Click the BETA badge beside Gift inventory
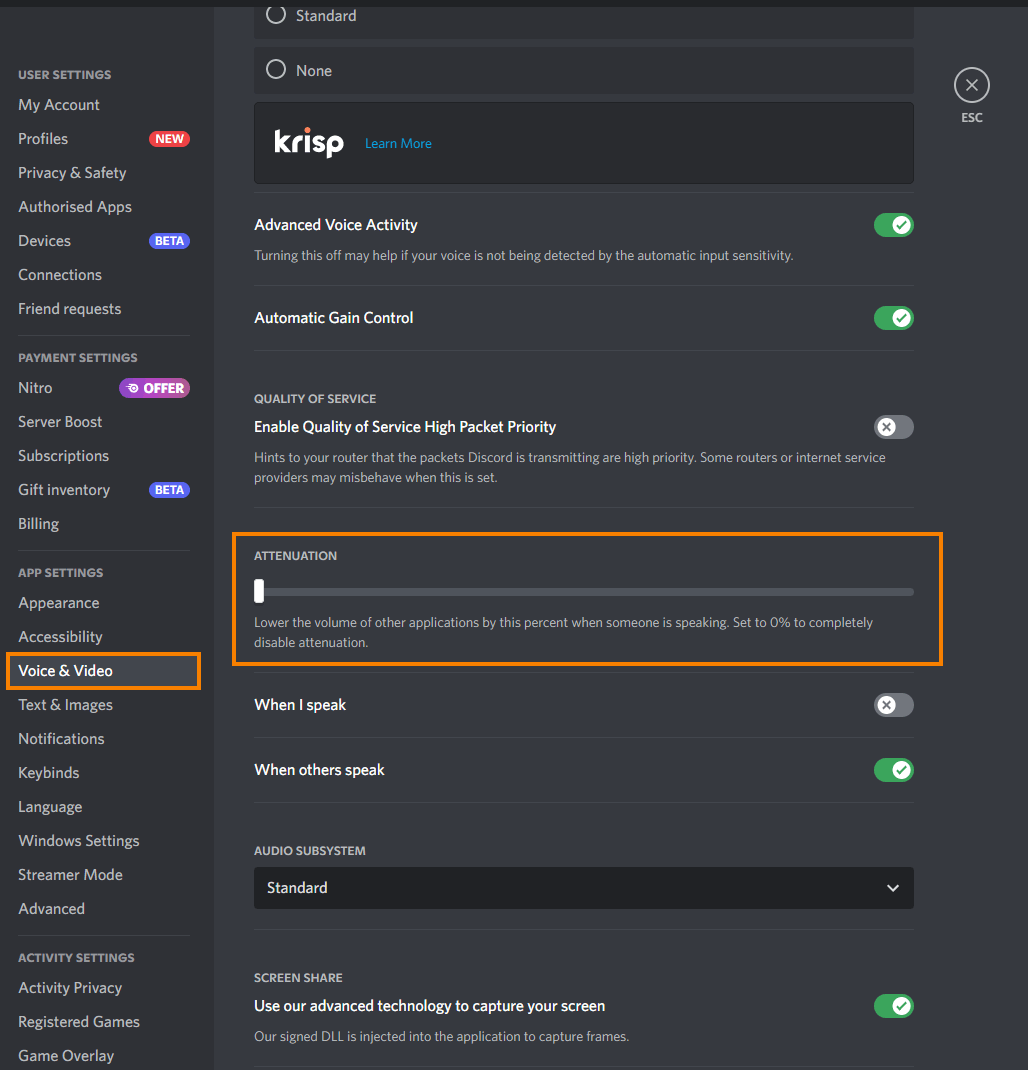 (x=169, y=490)
